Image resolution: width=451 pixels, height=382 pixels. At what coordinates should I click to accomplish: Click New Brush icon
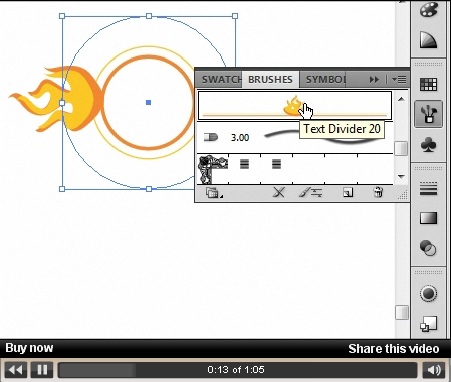coord(348,192)
